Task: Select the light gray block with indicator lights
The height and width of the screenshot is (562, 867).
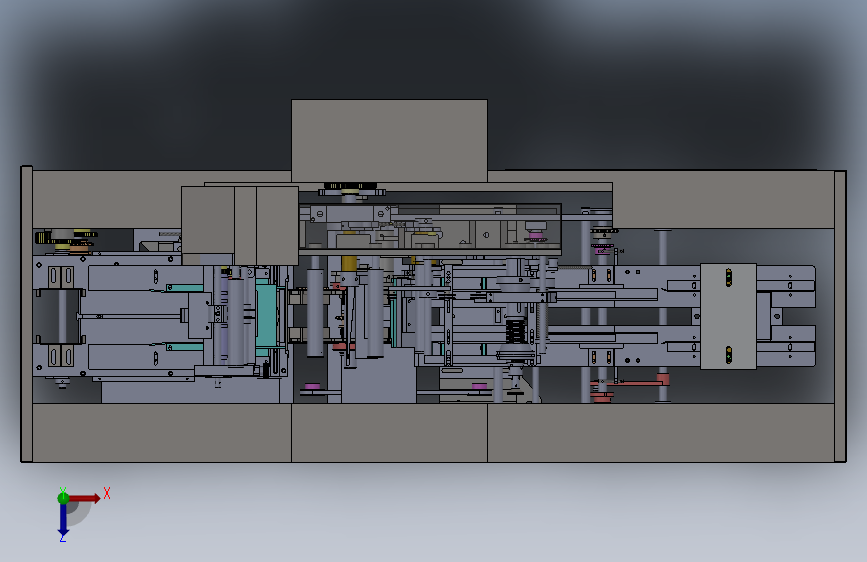Action: [728, 316]
